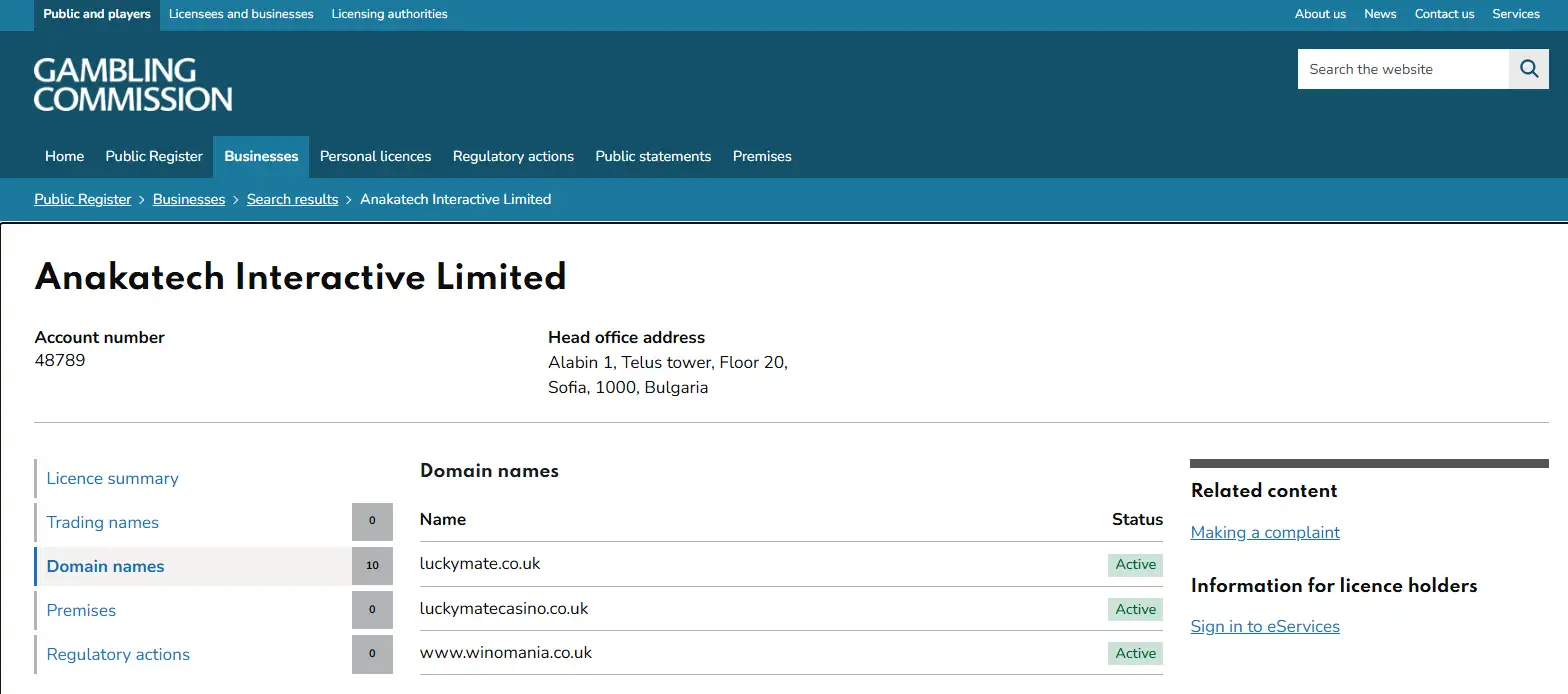The width and height of the screenshot is (1568, 694).
Task: Select Domain names side menu item
Action: pyautogui.click(x=105, y=566)
